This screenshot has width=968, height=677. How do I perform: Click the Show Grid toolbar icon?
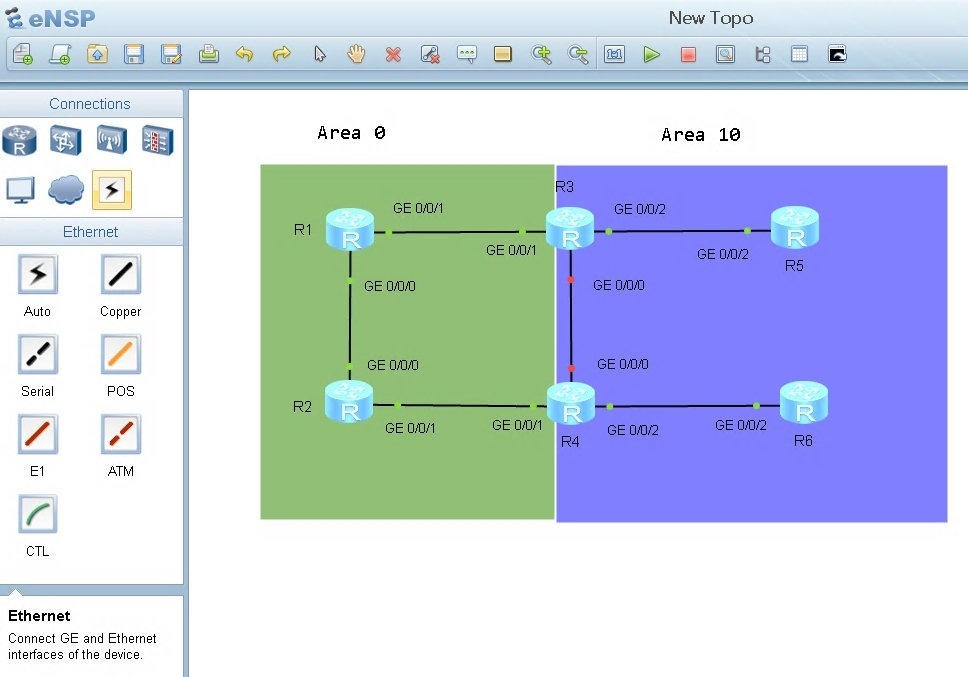pos(799,54)
